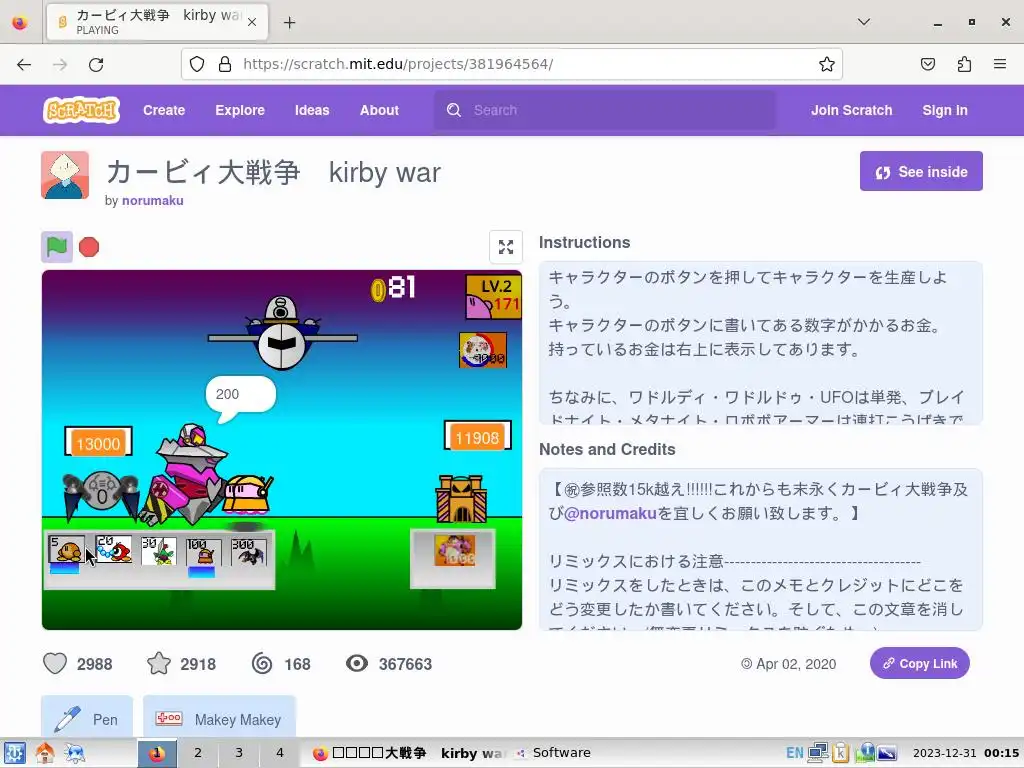Open the About page
The image size is (1024, 768).
pyautogui.click(x=379, y=110)
